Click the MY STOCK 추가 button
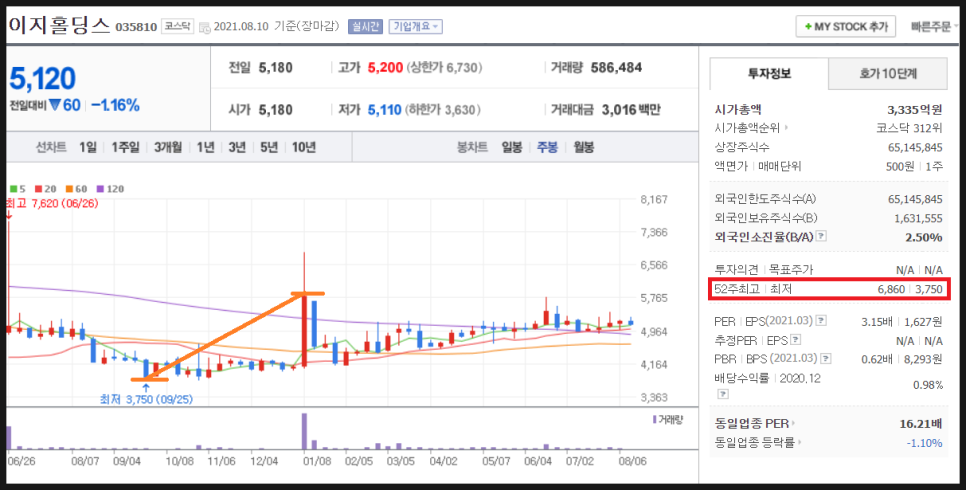The height and width of the screenshot is (490, 966). tap(845, 27)
